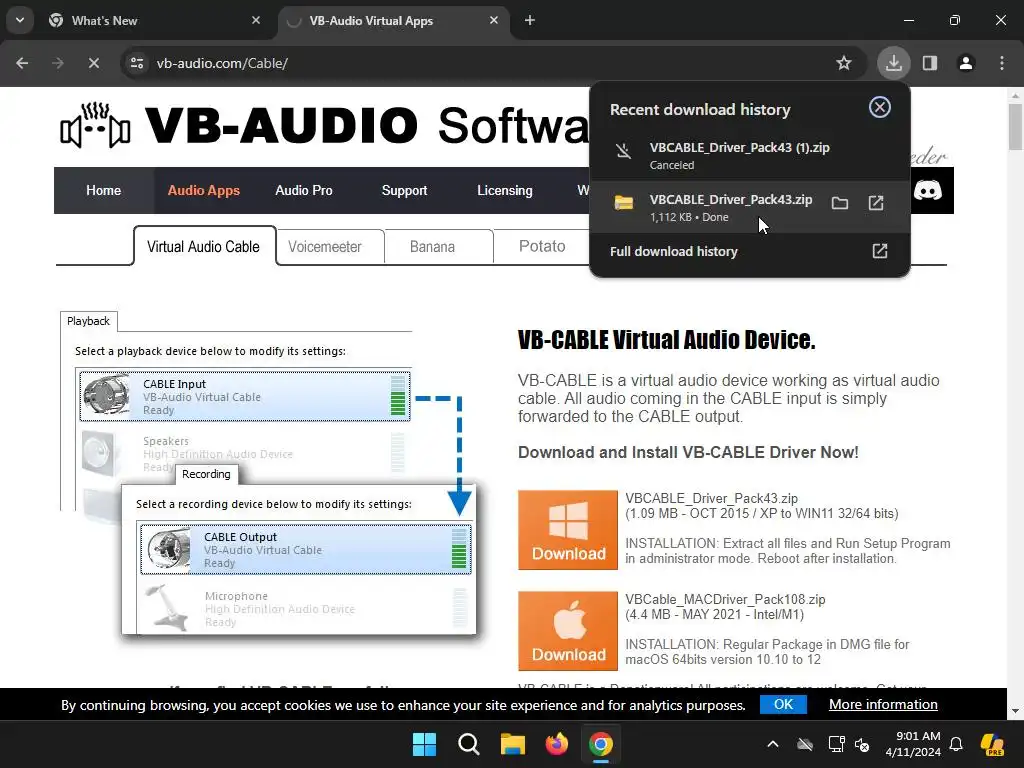The image size is (1024, 768).
Task: Select the VB-Audio Virtual Apps tab
Action: pyautogui.click(x=394, y=20)
